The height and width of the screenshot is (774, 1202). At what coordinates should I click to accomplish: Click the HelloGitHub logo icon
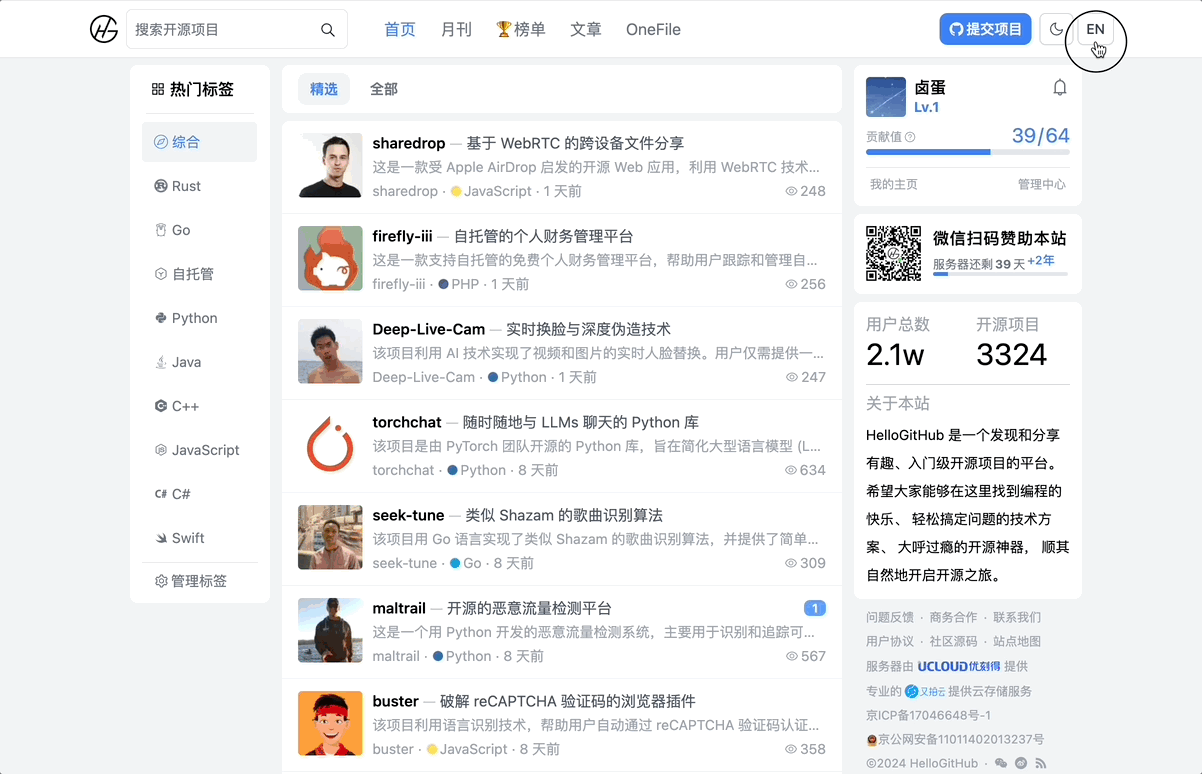[104, 30]
